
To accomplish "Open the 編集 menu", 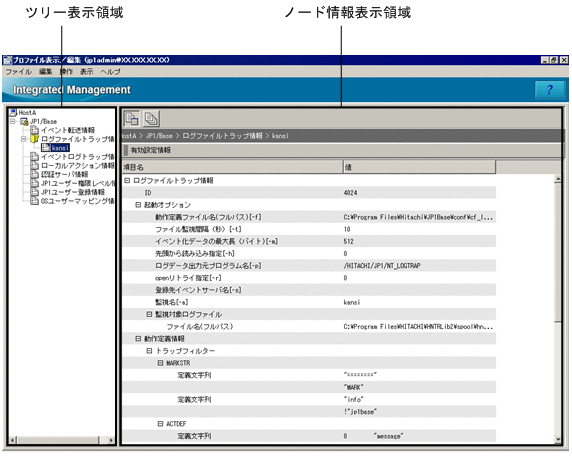I will coord(46,72).
